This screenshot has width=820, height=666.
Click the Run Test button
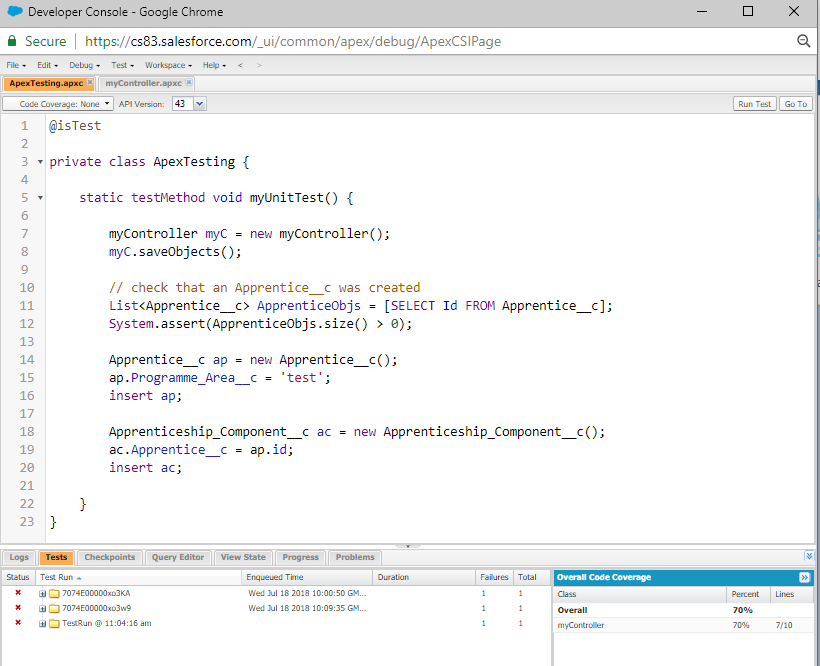(754, 104)
